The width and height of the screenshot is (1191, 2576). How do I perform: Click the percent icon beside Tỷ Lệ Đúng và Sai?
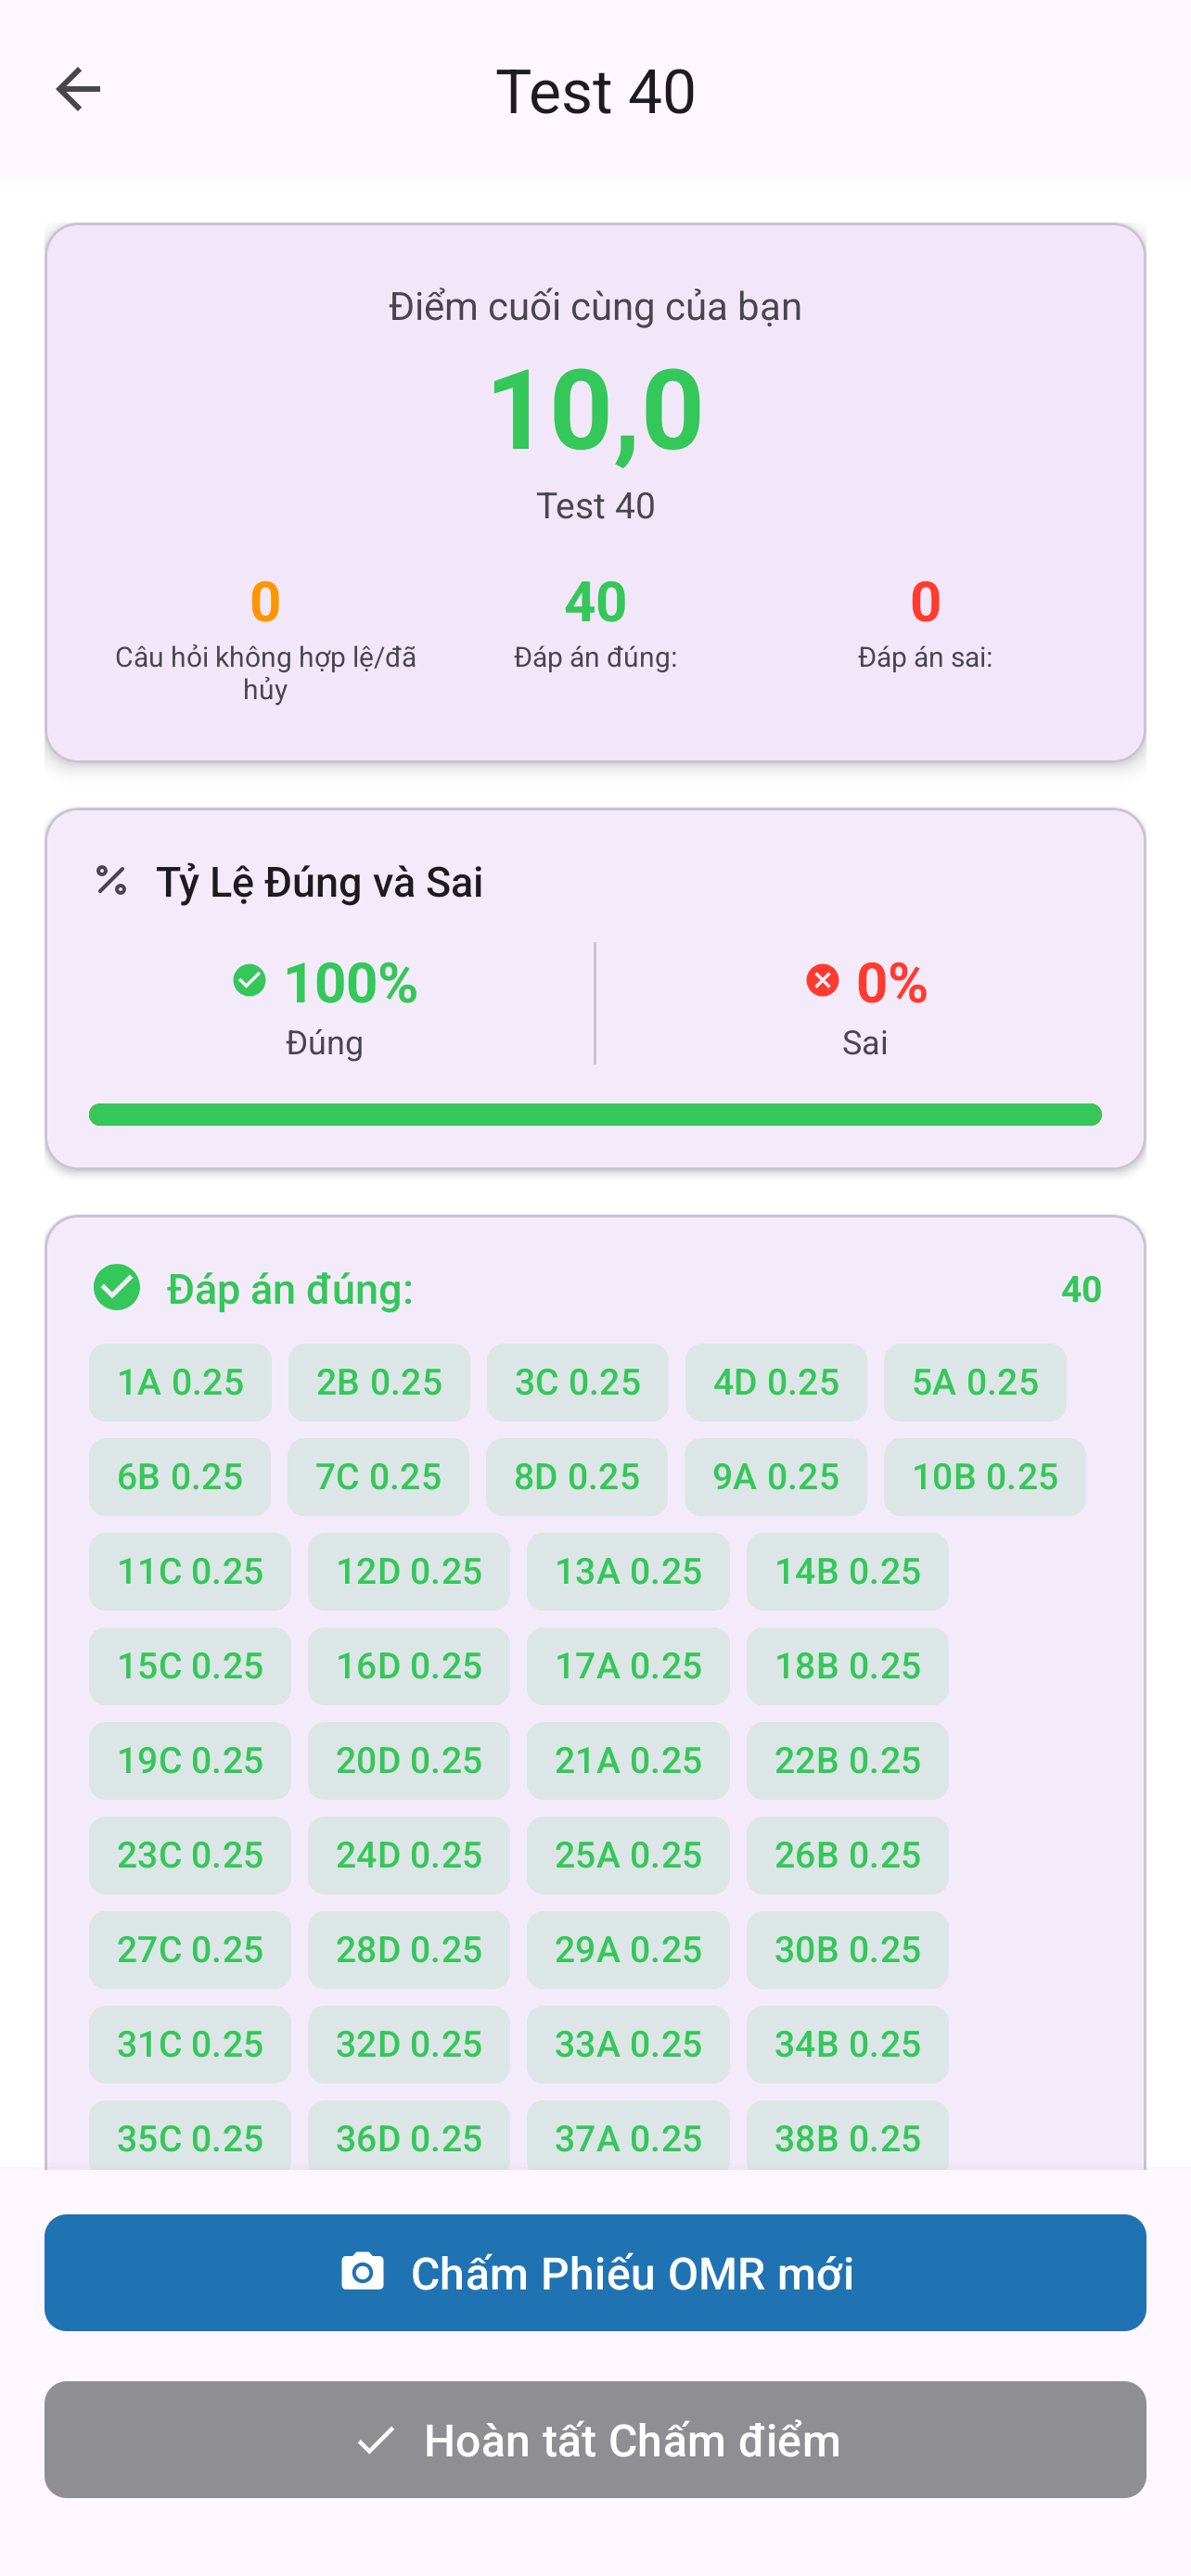click(111, 881)
